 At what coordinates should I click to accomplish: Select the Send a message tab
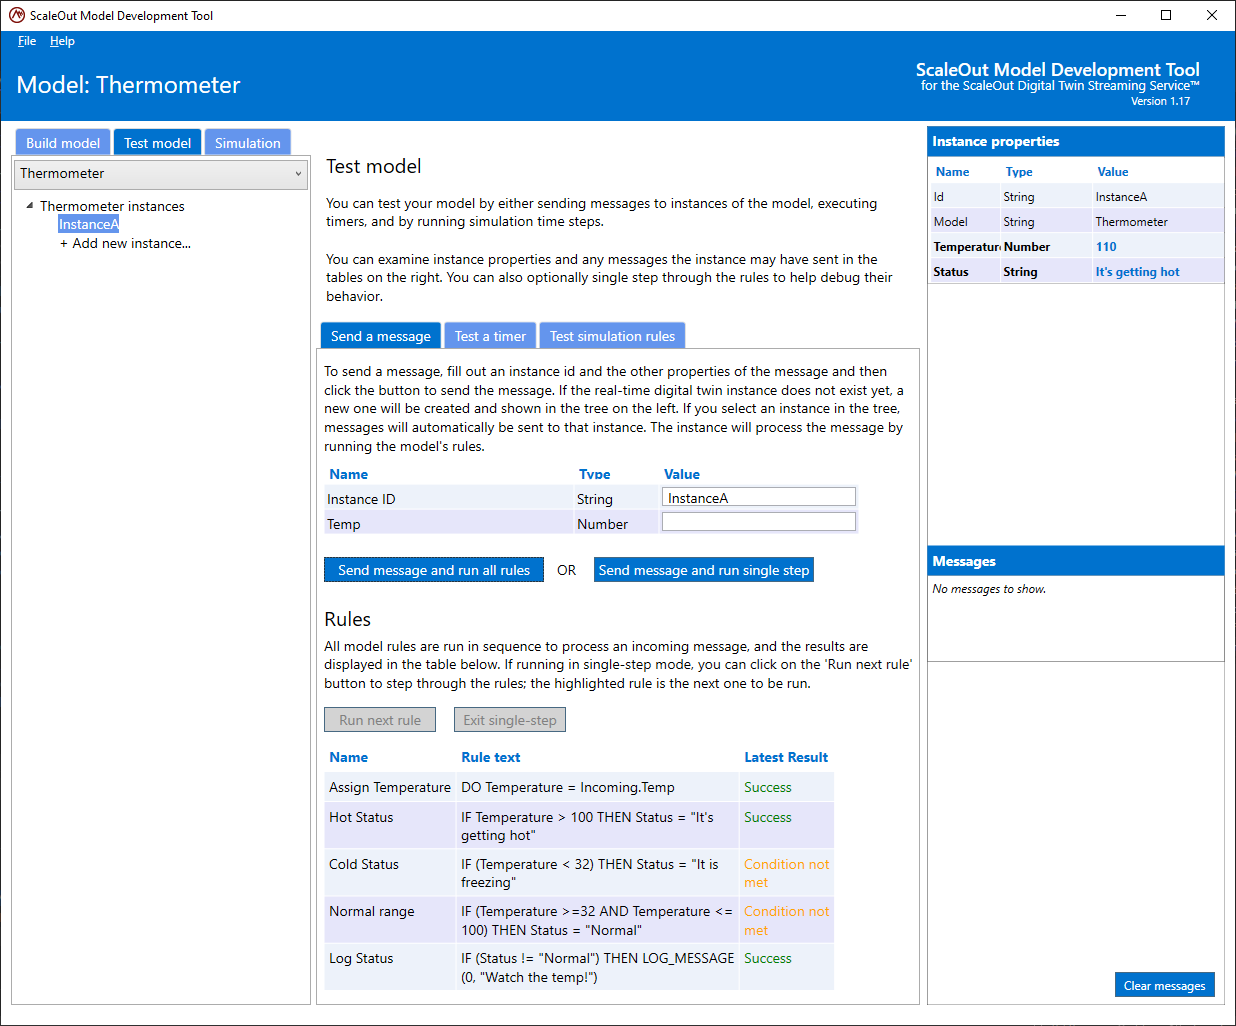tap(380, 336)
